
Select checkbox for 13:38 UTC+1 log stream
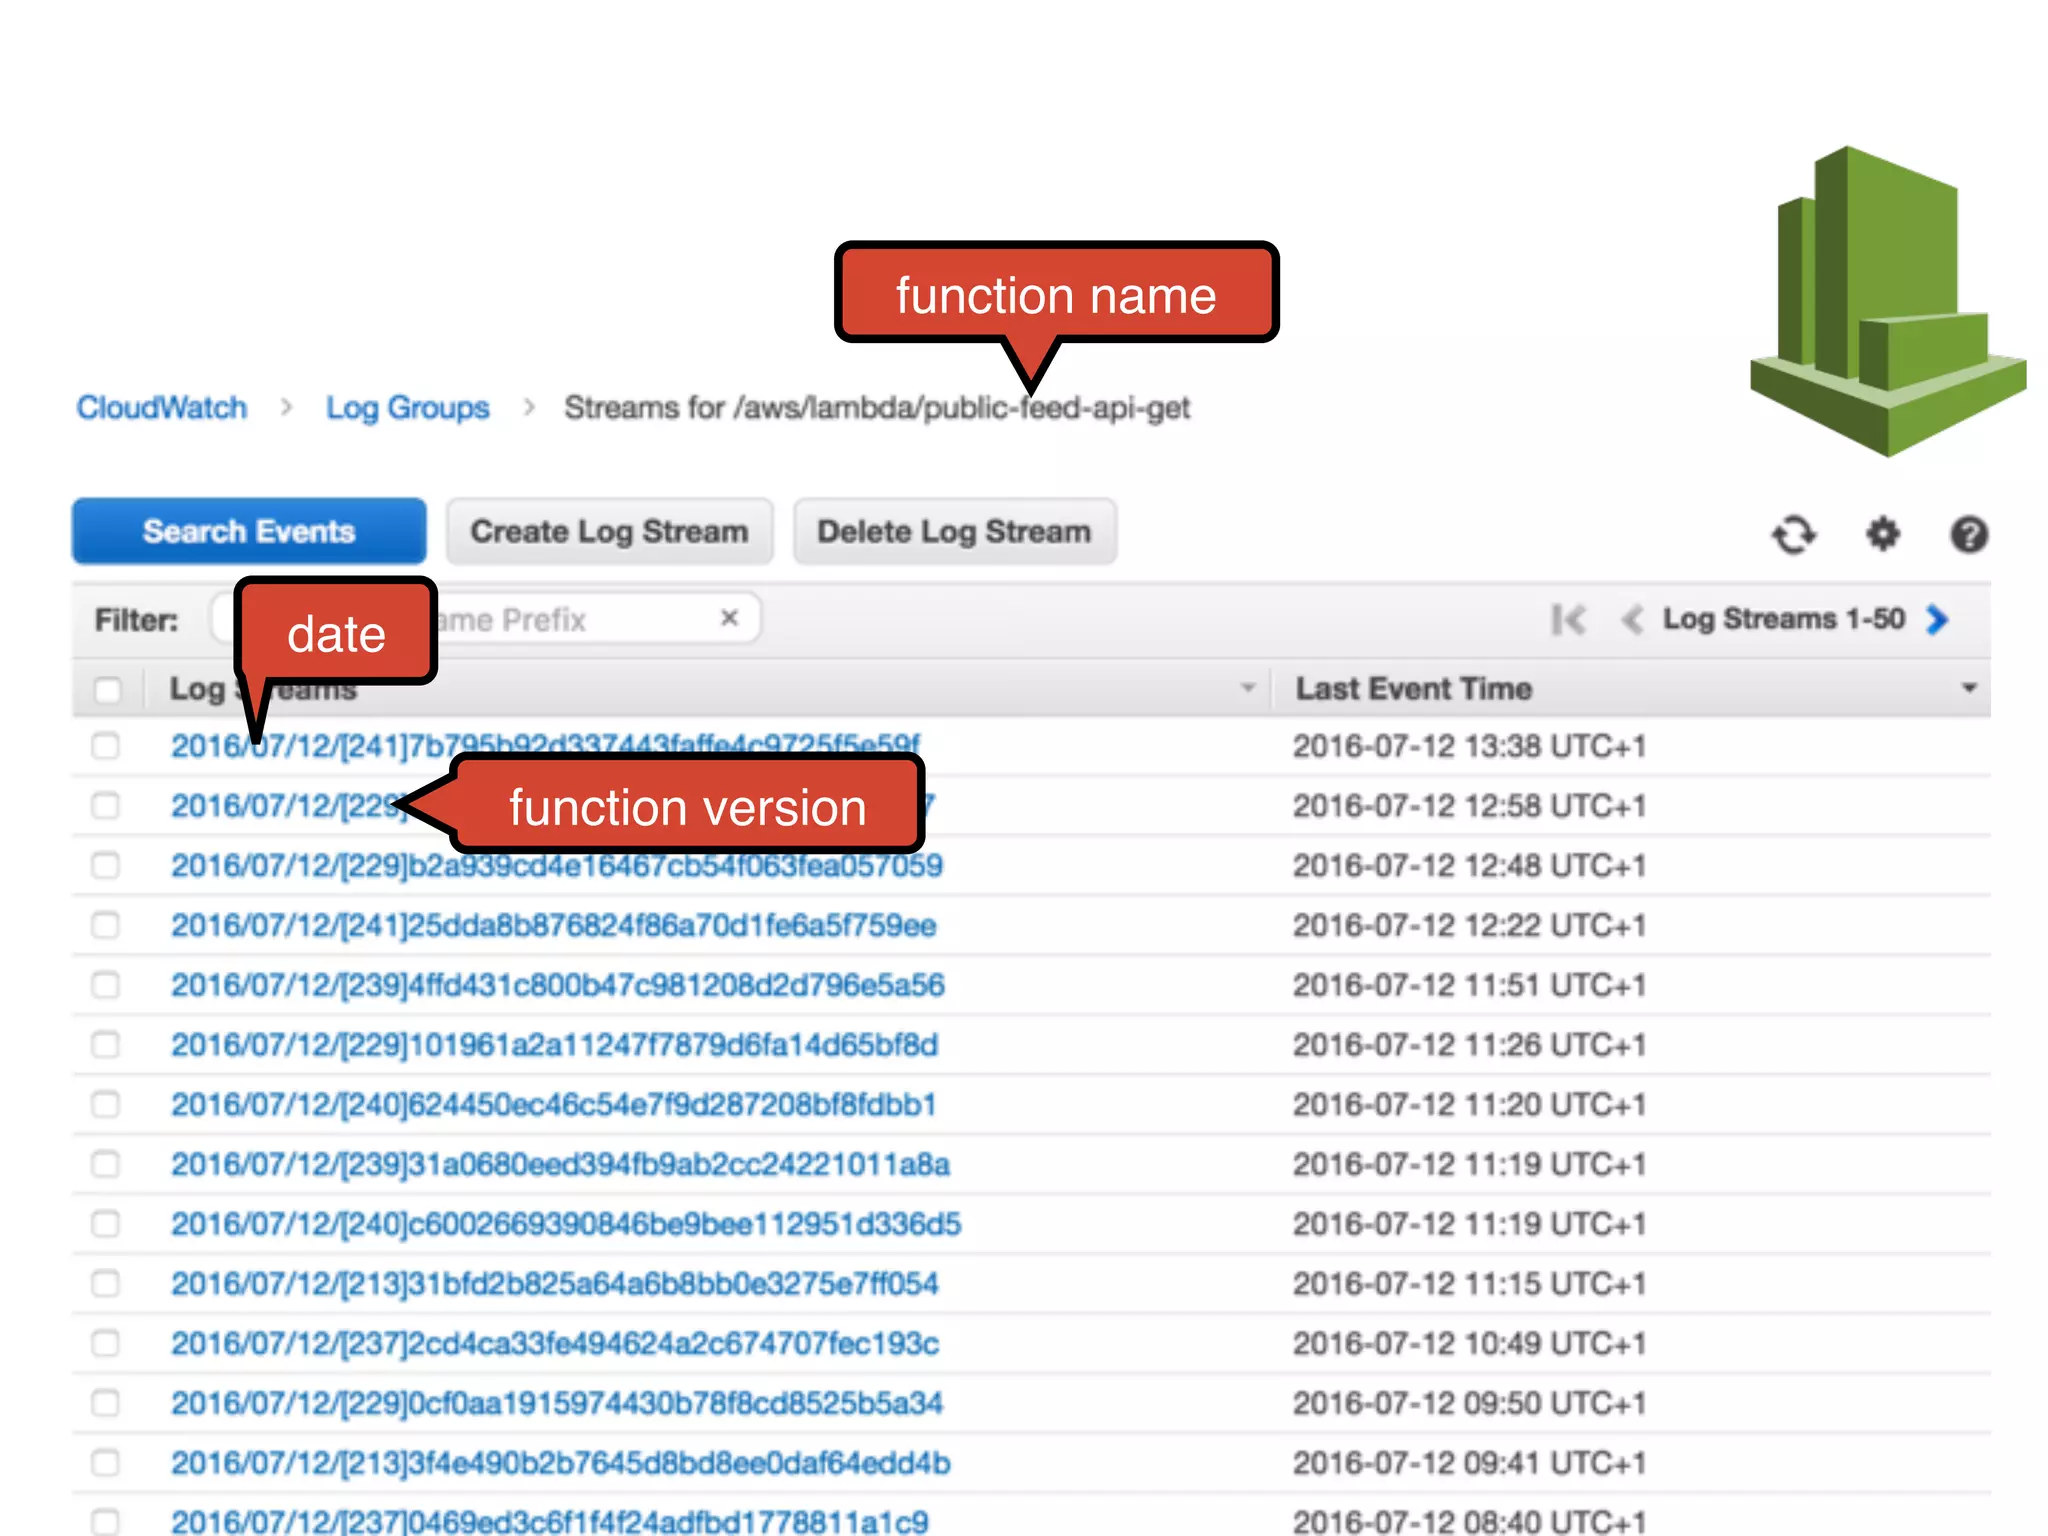pos(105,746)
